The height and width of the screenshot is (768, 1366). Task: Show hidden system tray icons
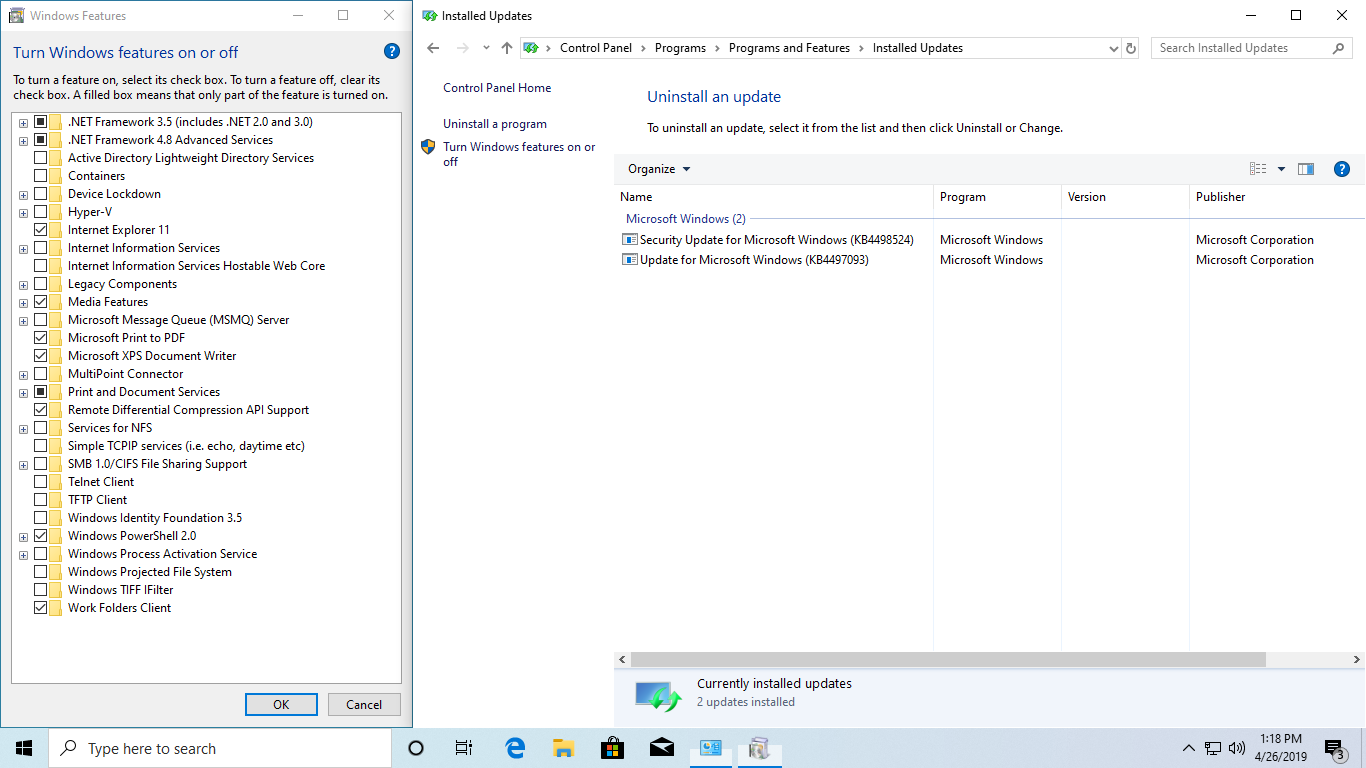pos(1189,748)
